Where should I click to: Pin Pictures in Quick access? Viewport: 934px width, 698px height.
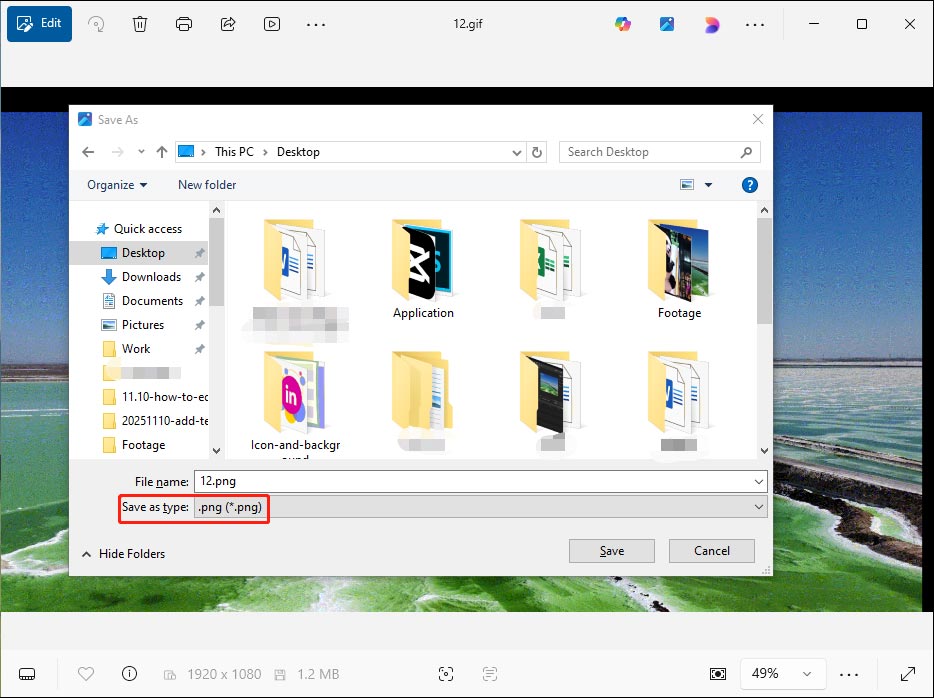199,324
